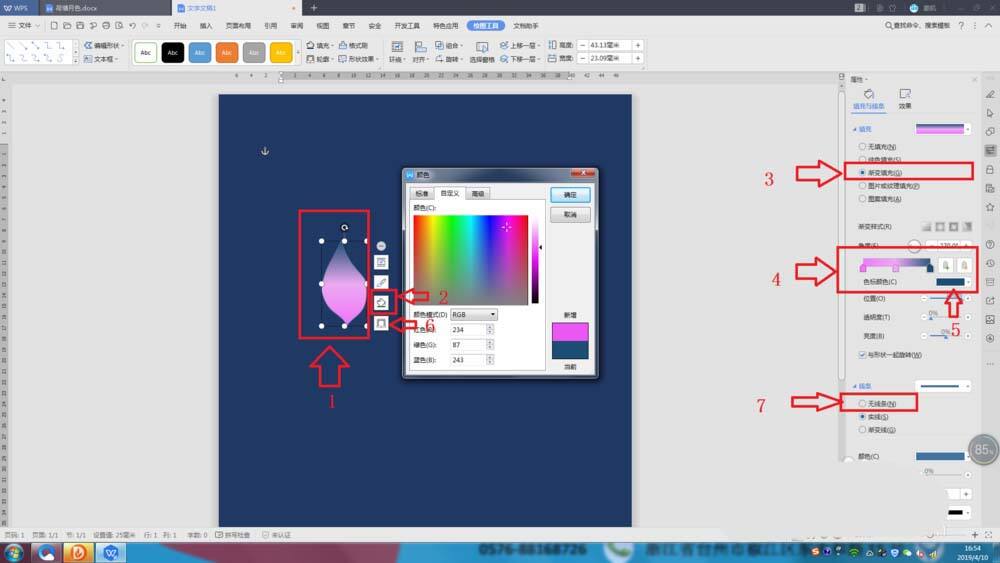
Task: Open the 绘图工具 drawing tools ribbon tab
Action: tap(486, 26)
